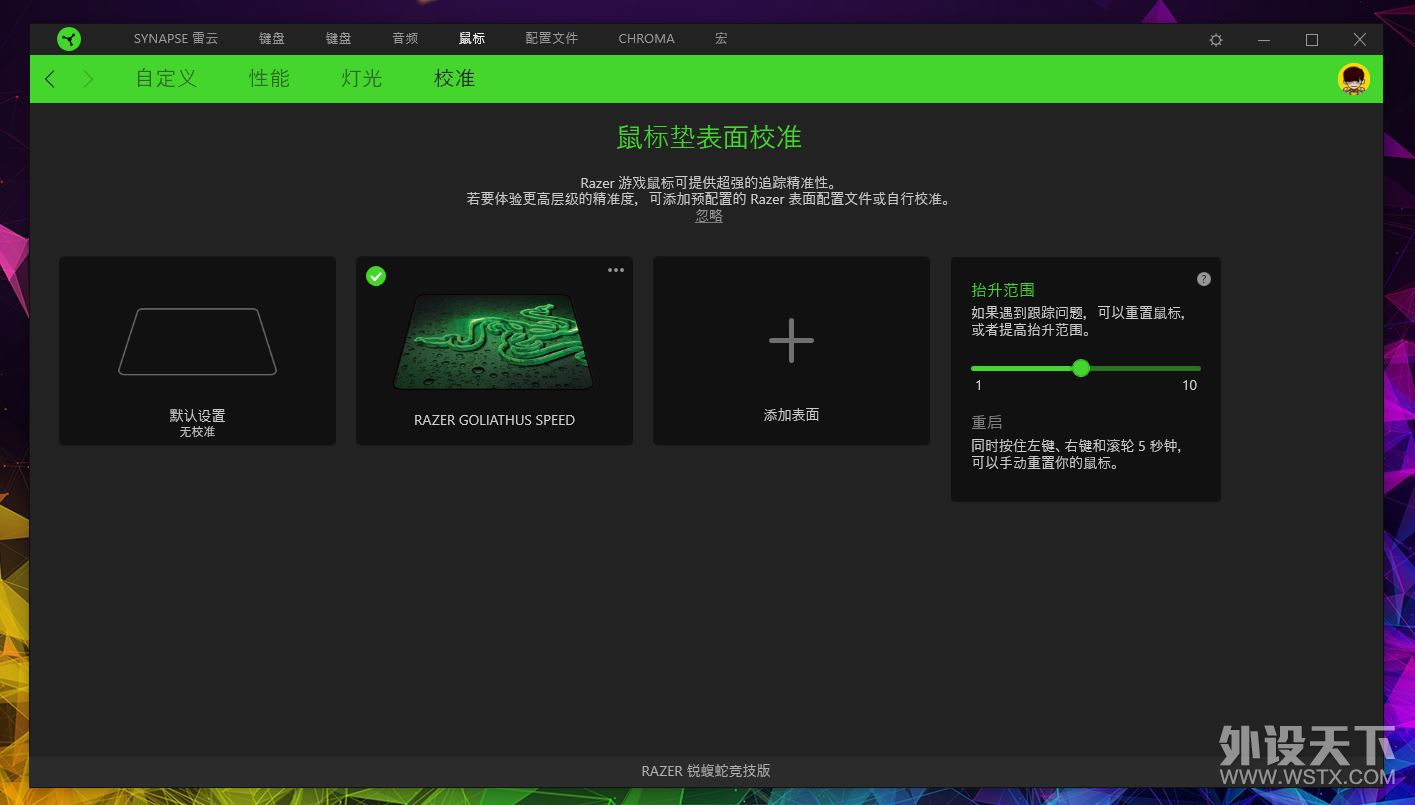Click the 重启 heading
Viewport: 1415px width, 805px height.
(x=986, y=423)
